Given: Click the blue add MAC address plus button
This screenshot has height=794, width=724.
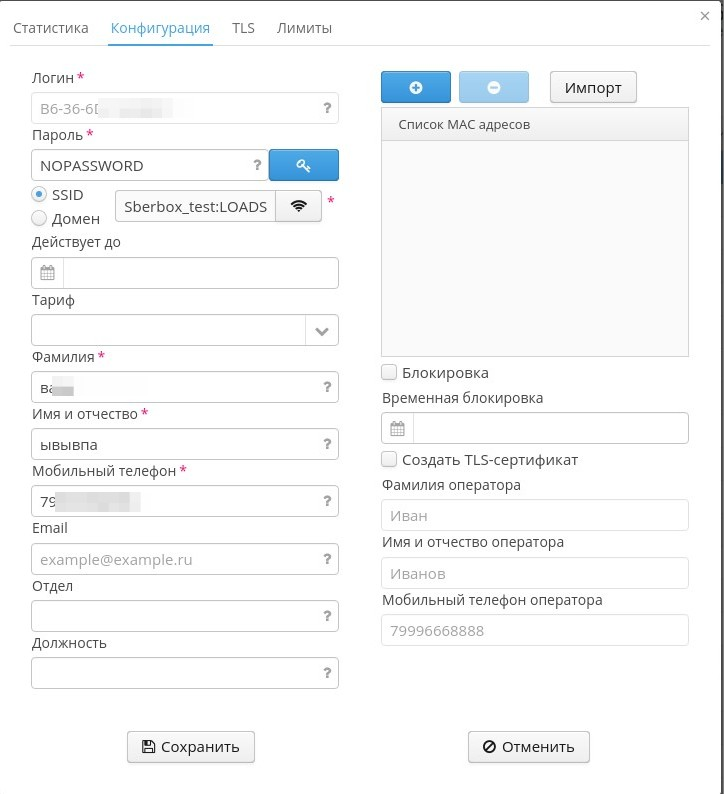Looking at the screenshot, I should (x=415, y=88).
